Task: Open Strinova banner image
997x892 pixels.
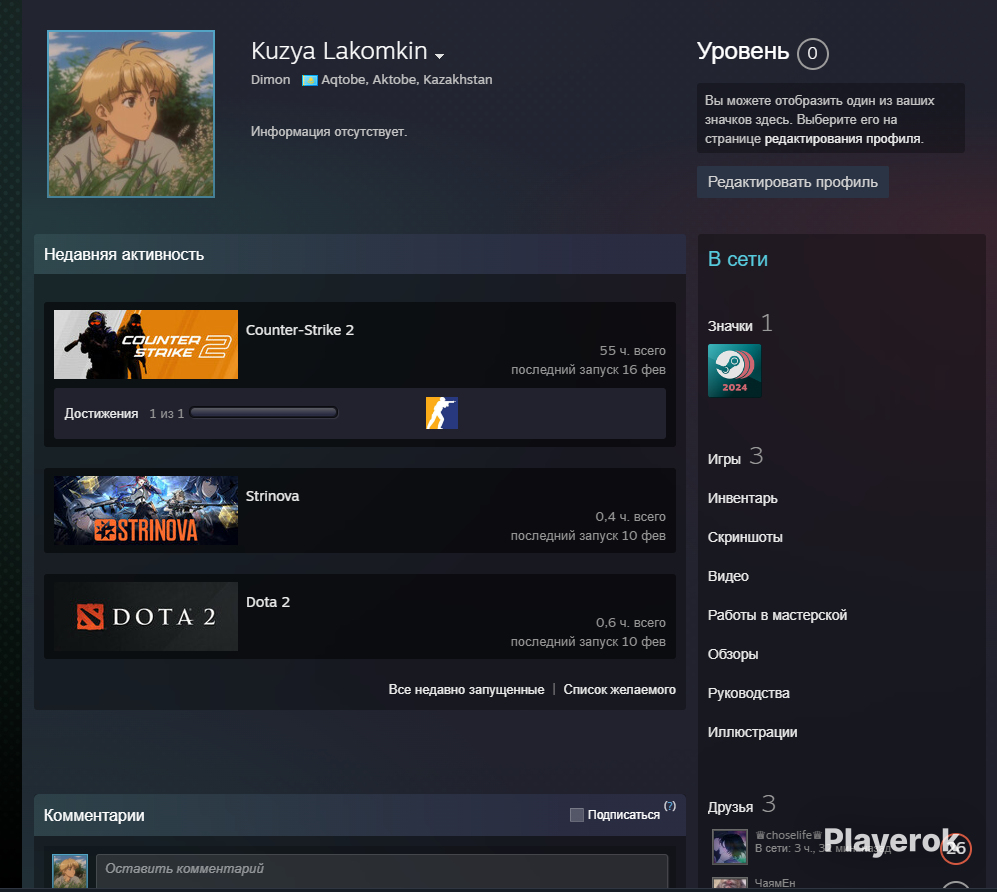Action: 146,511
